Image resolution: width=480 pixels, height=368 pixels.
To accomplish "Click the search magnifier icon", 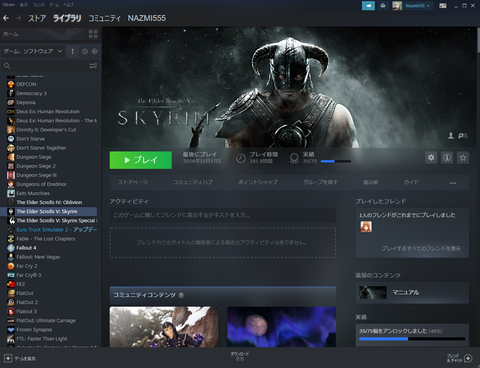I will (7, 66).
